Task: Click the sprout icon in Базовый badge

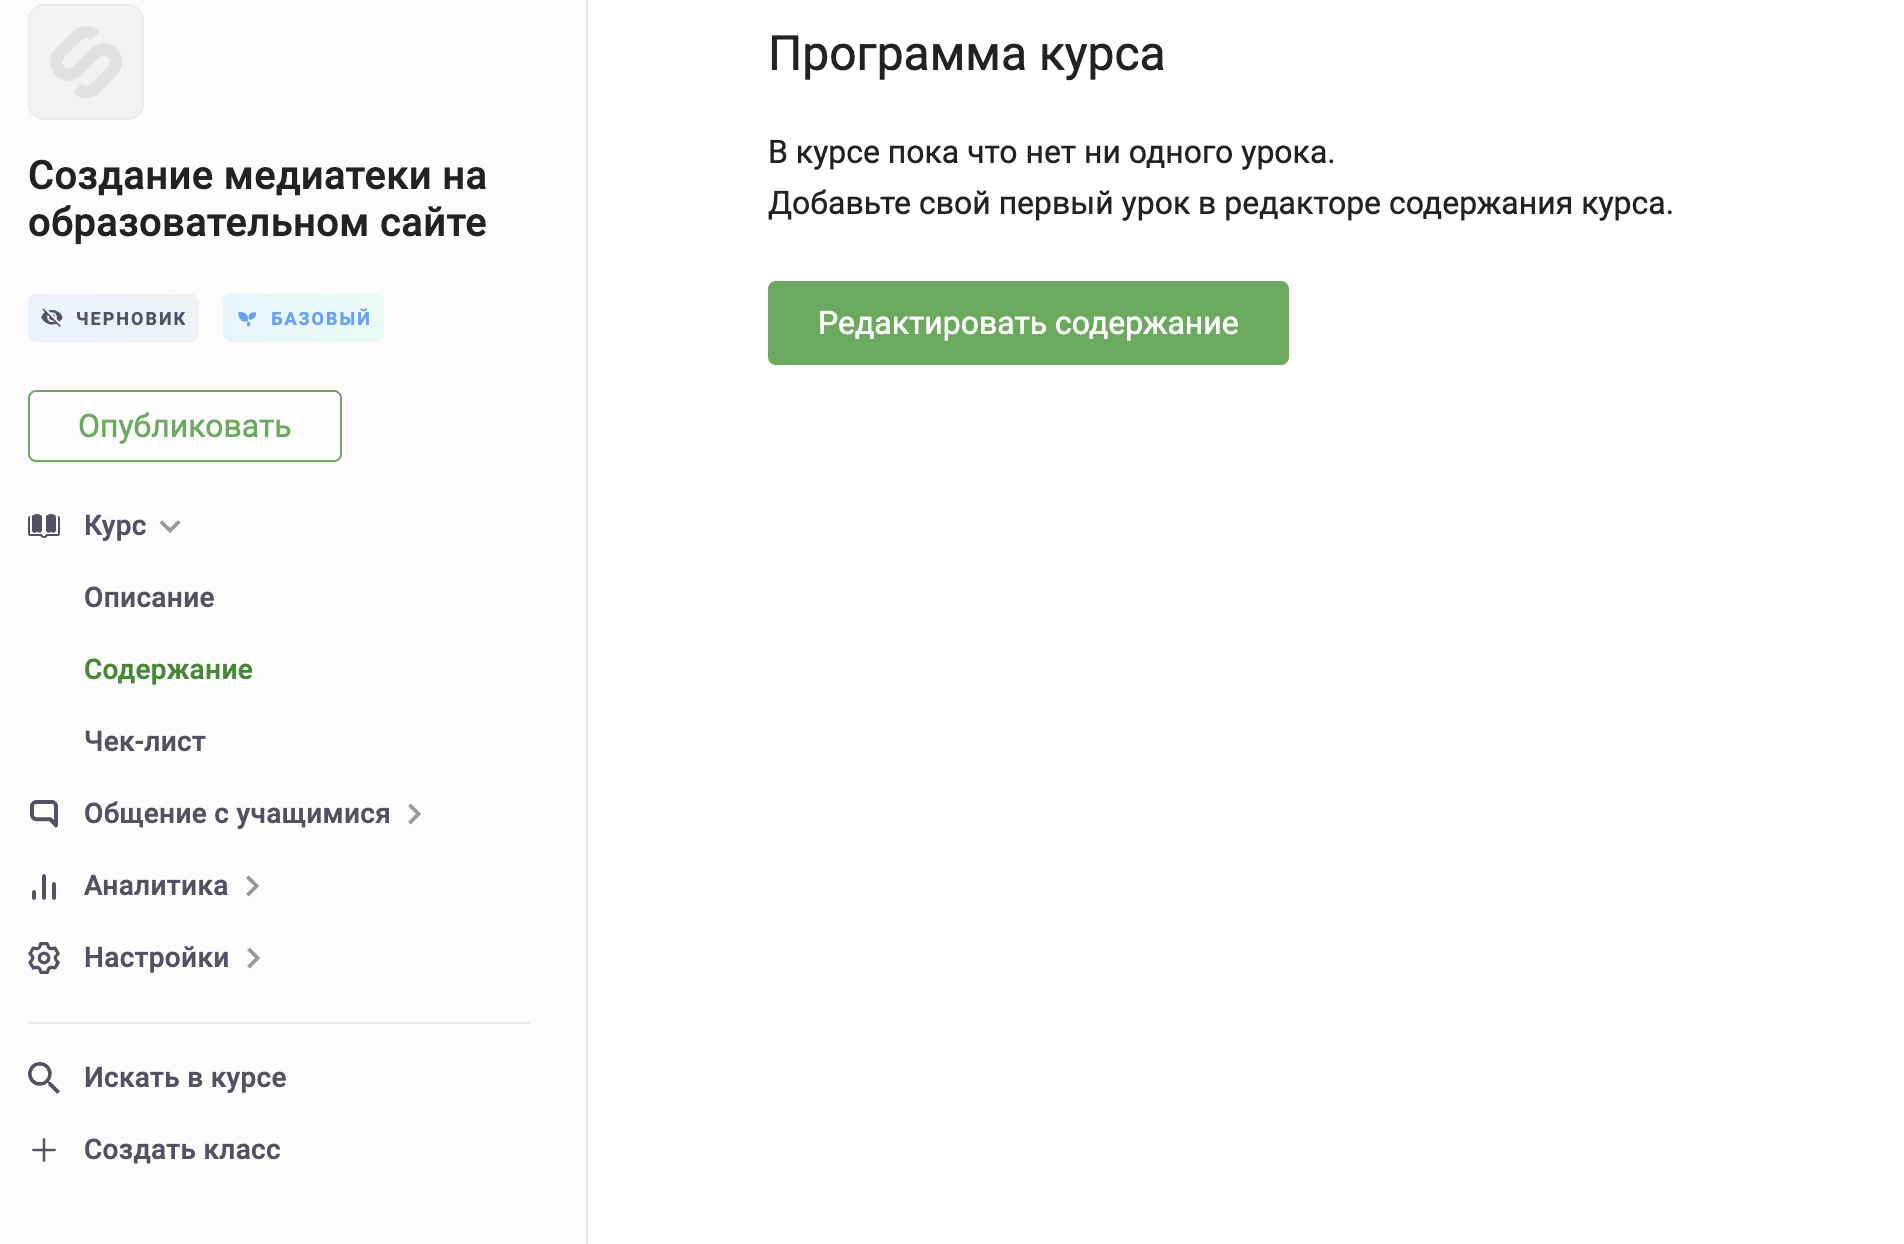Action: point(247,318)
